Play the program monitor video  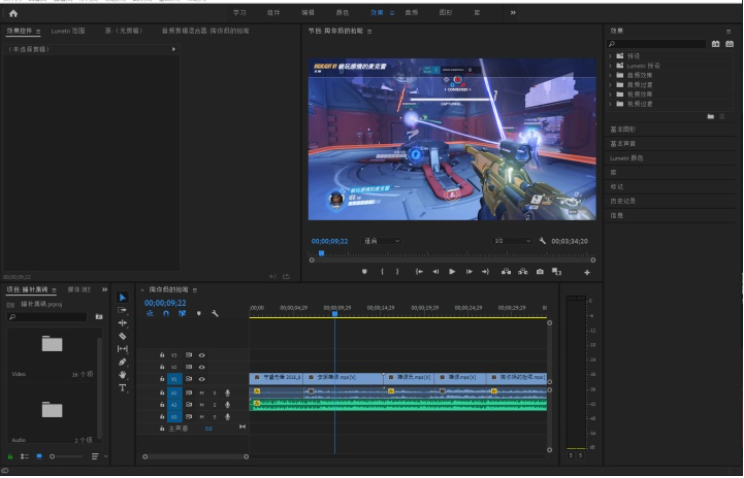coord(452,272)
